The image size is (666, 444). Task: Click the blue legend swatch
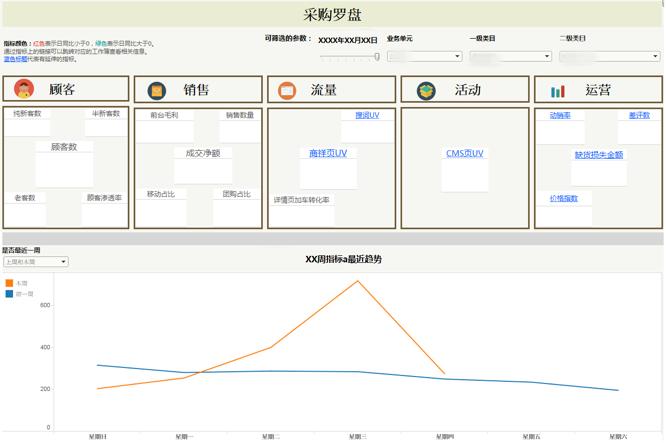(9, 294)
